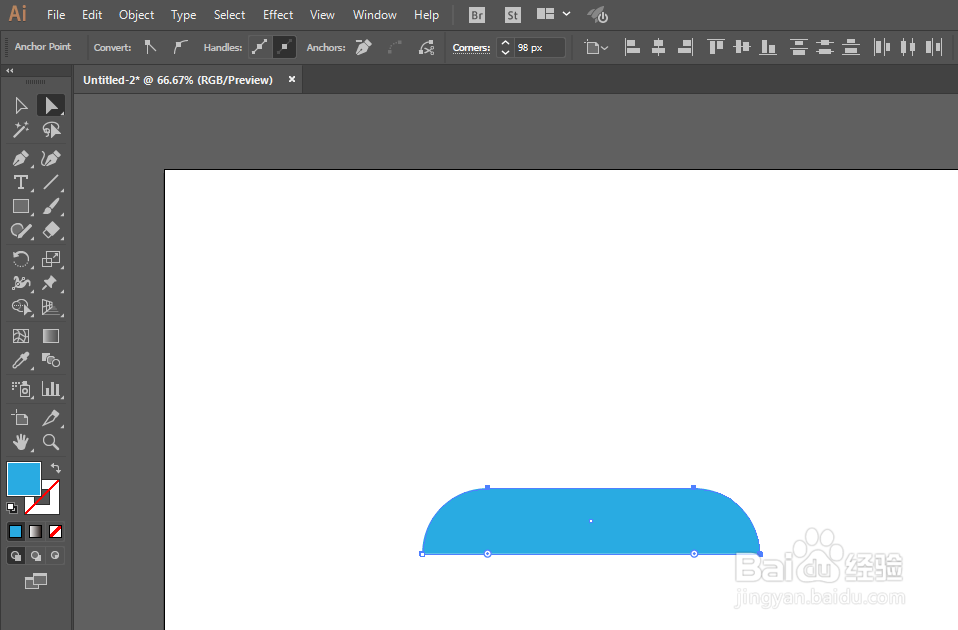Cut path at selected anchor points

pyautogui.click(x=426, y=47)
